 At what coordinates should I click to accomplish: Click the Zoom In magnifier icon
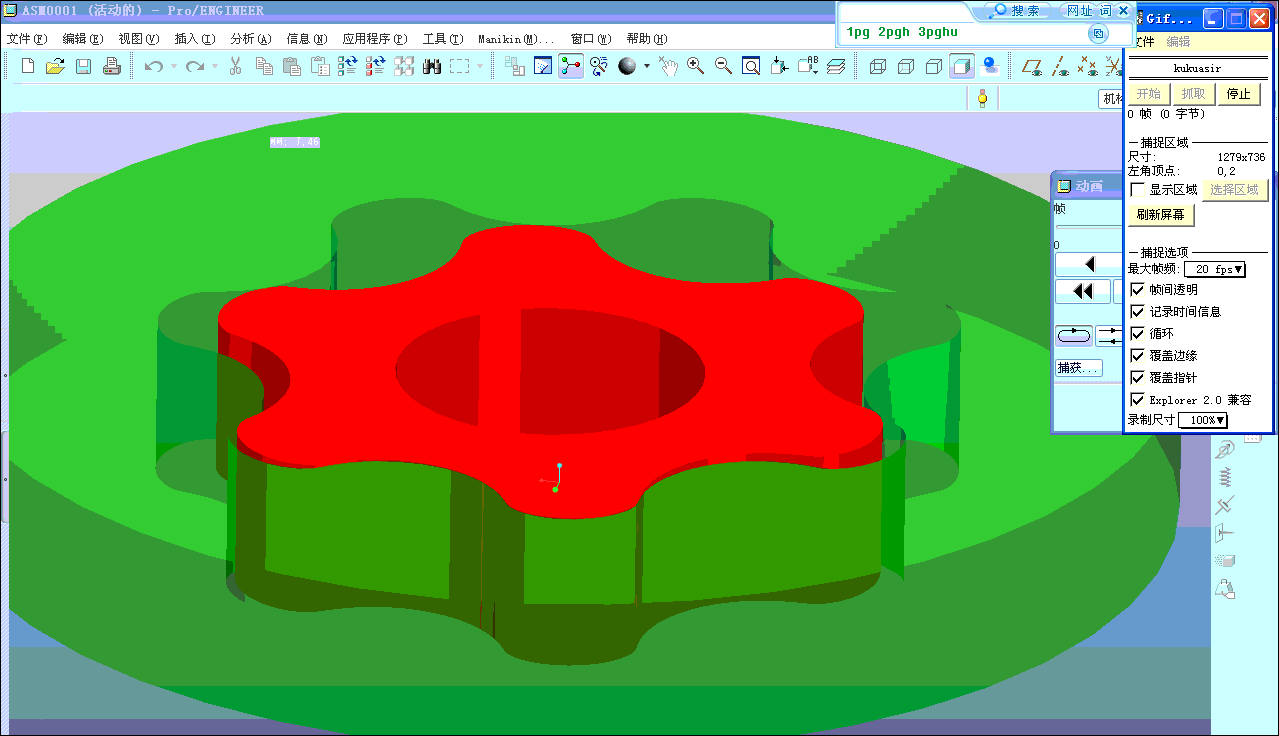tap(695, 66)
